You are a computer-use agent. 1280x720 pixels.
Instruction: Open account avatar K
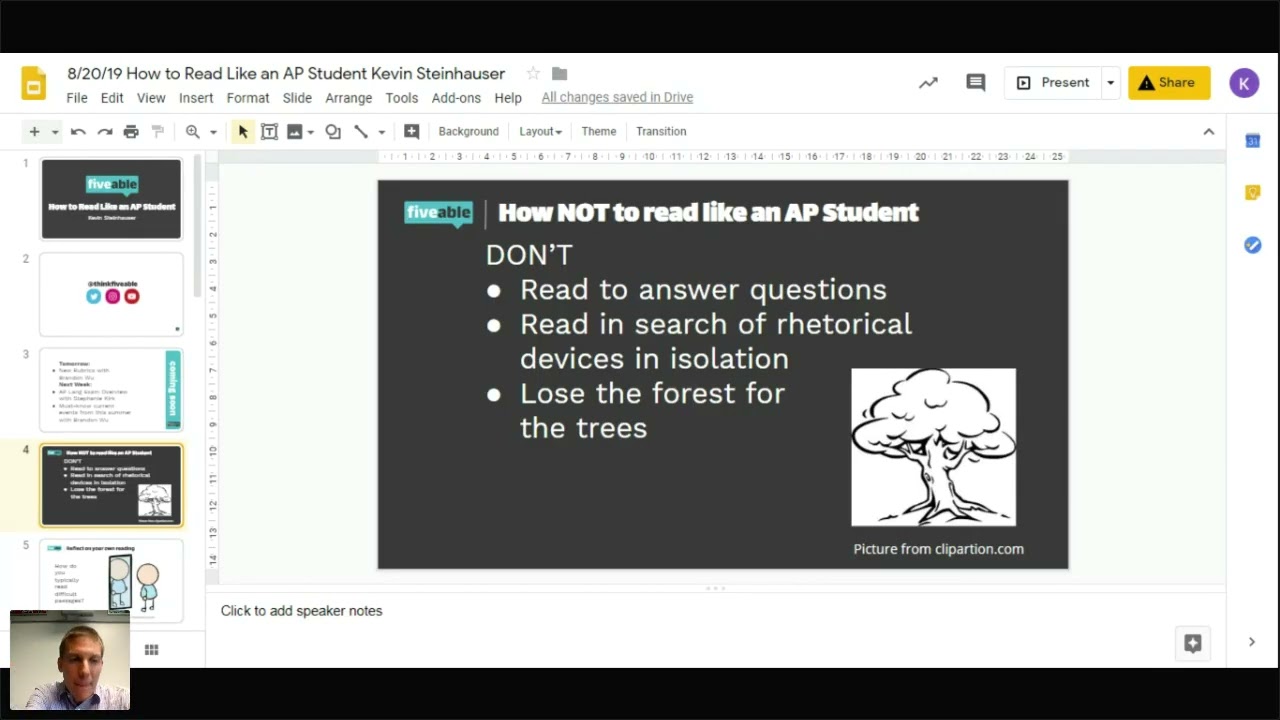pos(1244,83)
